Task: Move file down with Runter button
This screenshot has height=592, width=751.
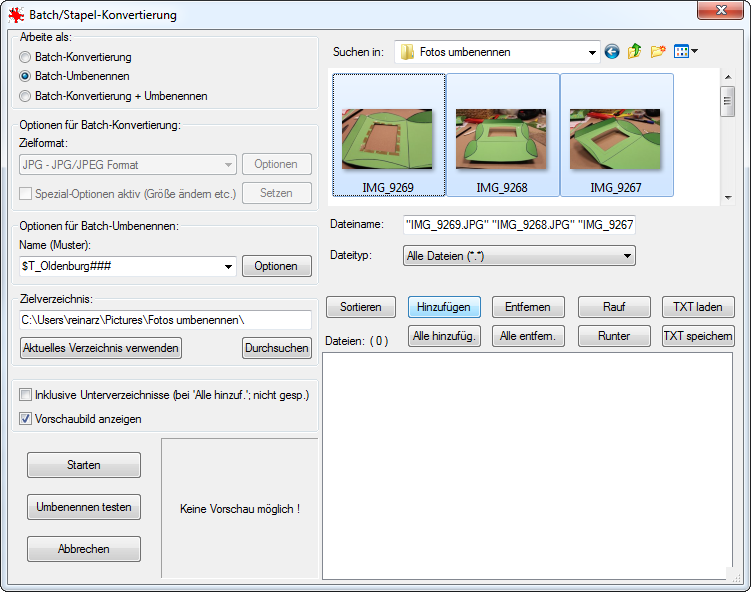Action: pos(614,336)
